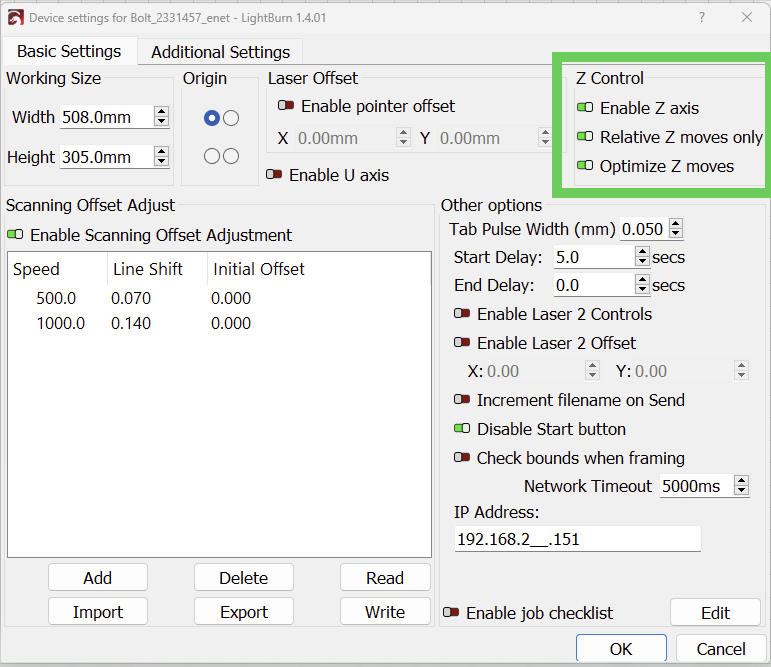771x667 pixels.
Task: Toggle Increment filename on Send
Action: coord(462,399)
